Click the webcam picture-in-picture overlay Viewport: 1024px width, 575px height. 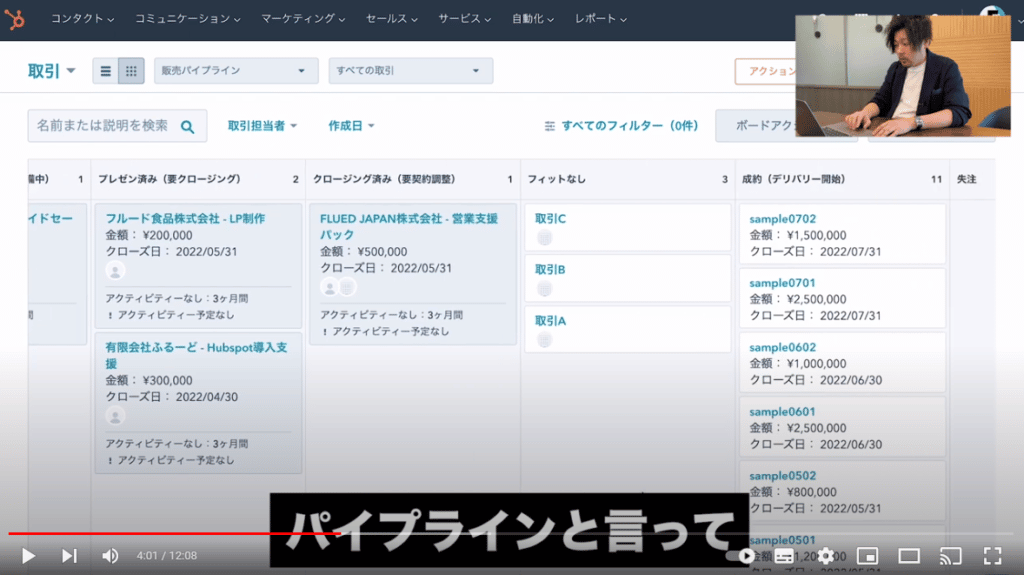[x=903, y=76]
